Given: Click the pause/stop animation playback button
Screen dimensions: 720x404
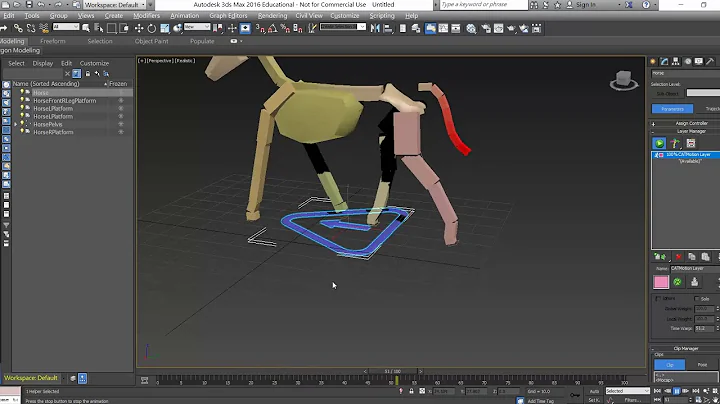Looking at the screenshot, I should [677, 391].
